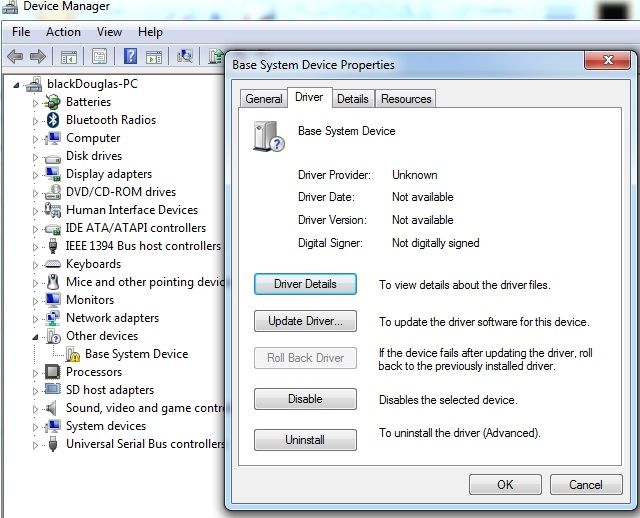
Task: Expand the Display adapters node
Action: click(x=36, y=174)
